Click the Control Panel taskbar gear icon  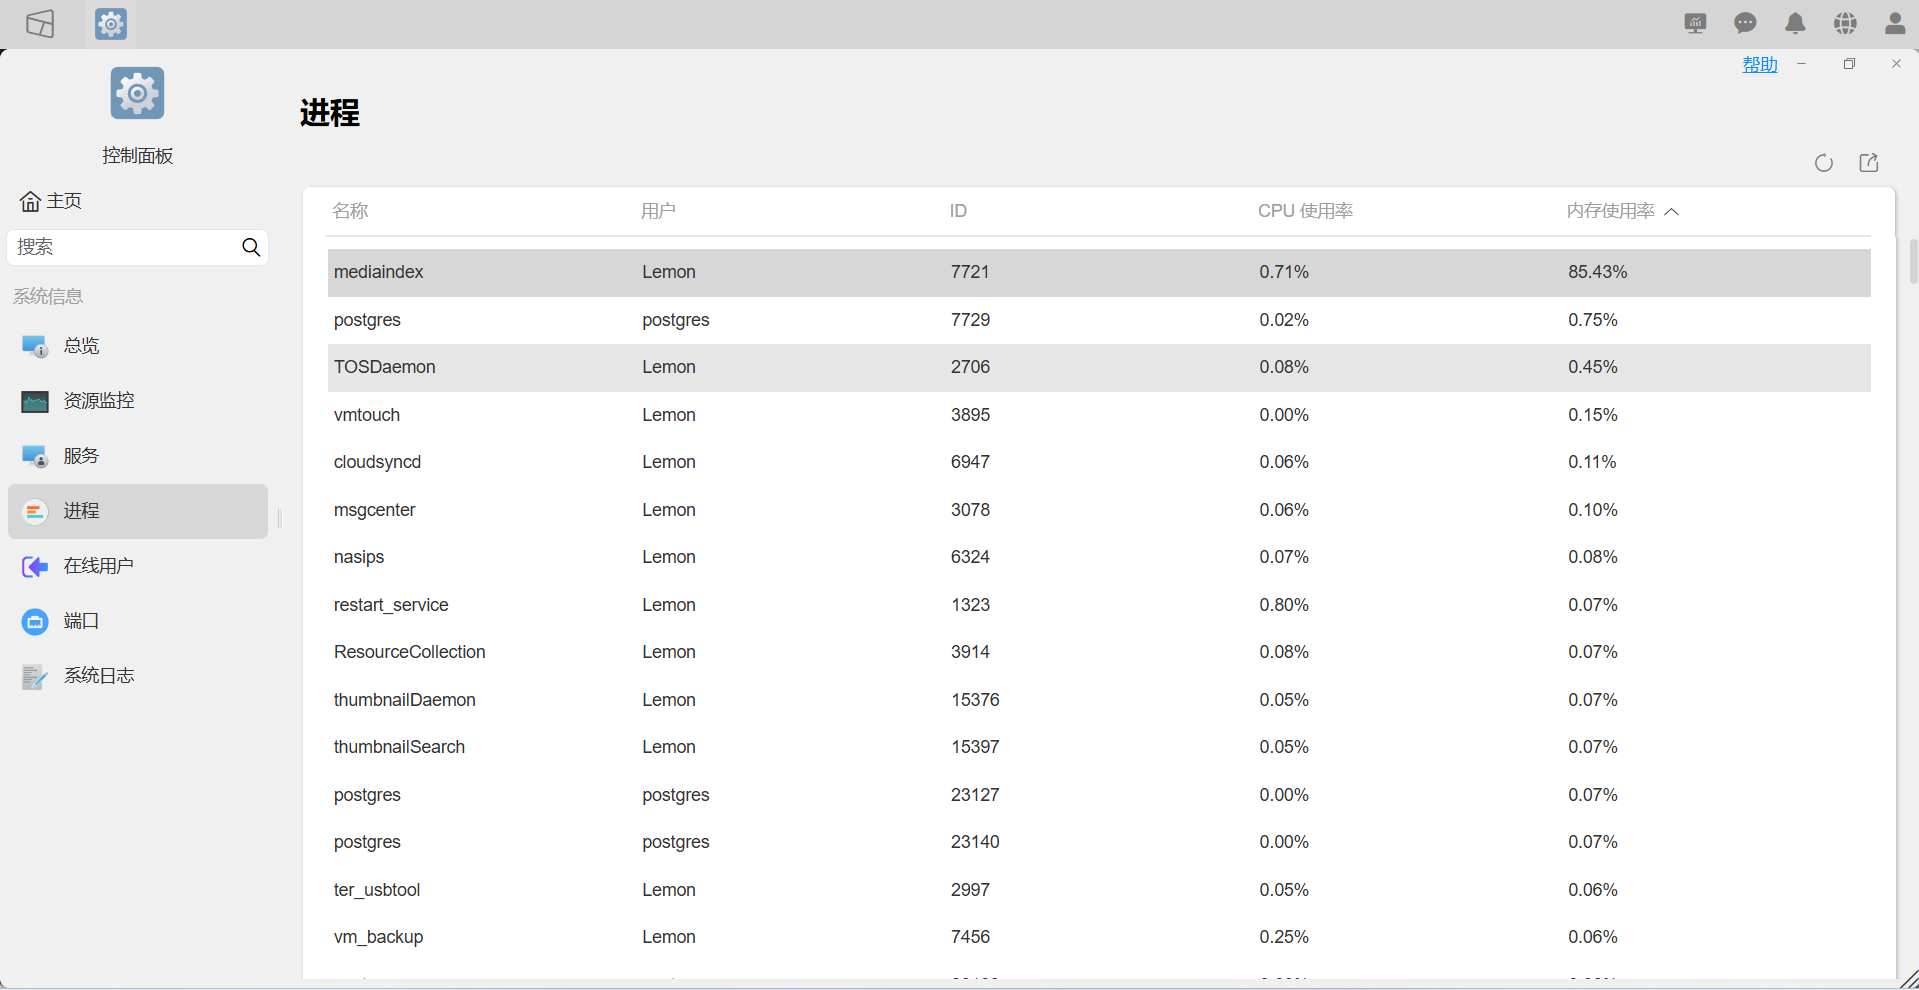point(111,24)
